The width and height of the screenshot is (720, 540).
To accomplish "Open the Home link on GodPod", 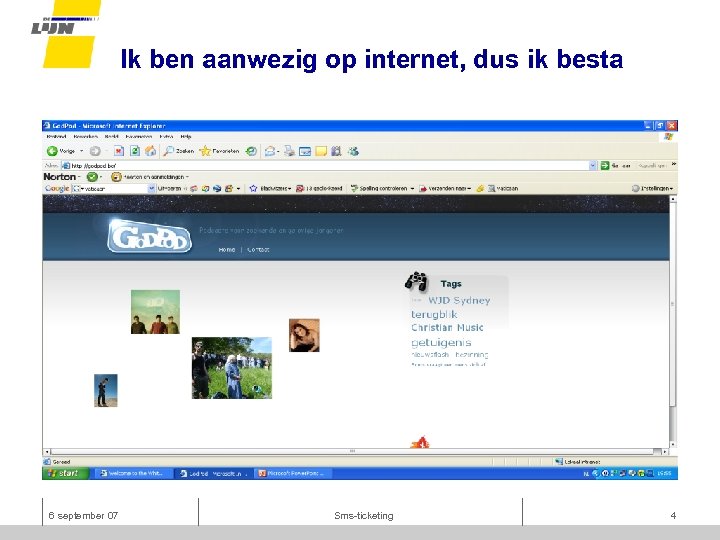I will 227,249.
